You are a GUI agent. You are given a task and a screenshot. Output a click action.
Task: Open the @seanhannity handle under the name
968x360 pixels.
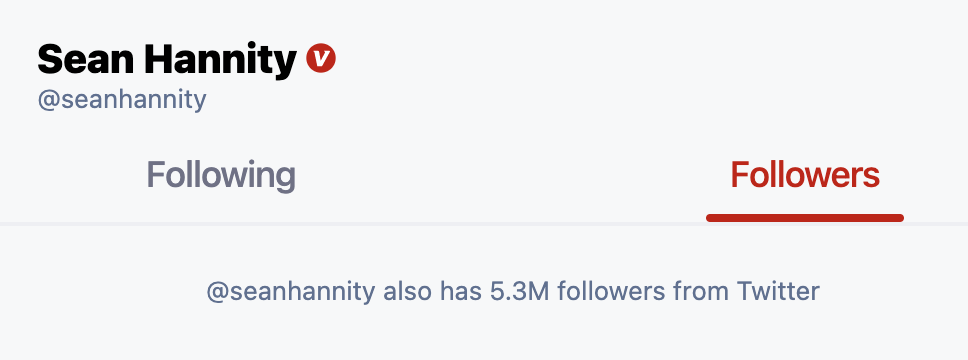pyautogui.click(x=122, y=100)
